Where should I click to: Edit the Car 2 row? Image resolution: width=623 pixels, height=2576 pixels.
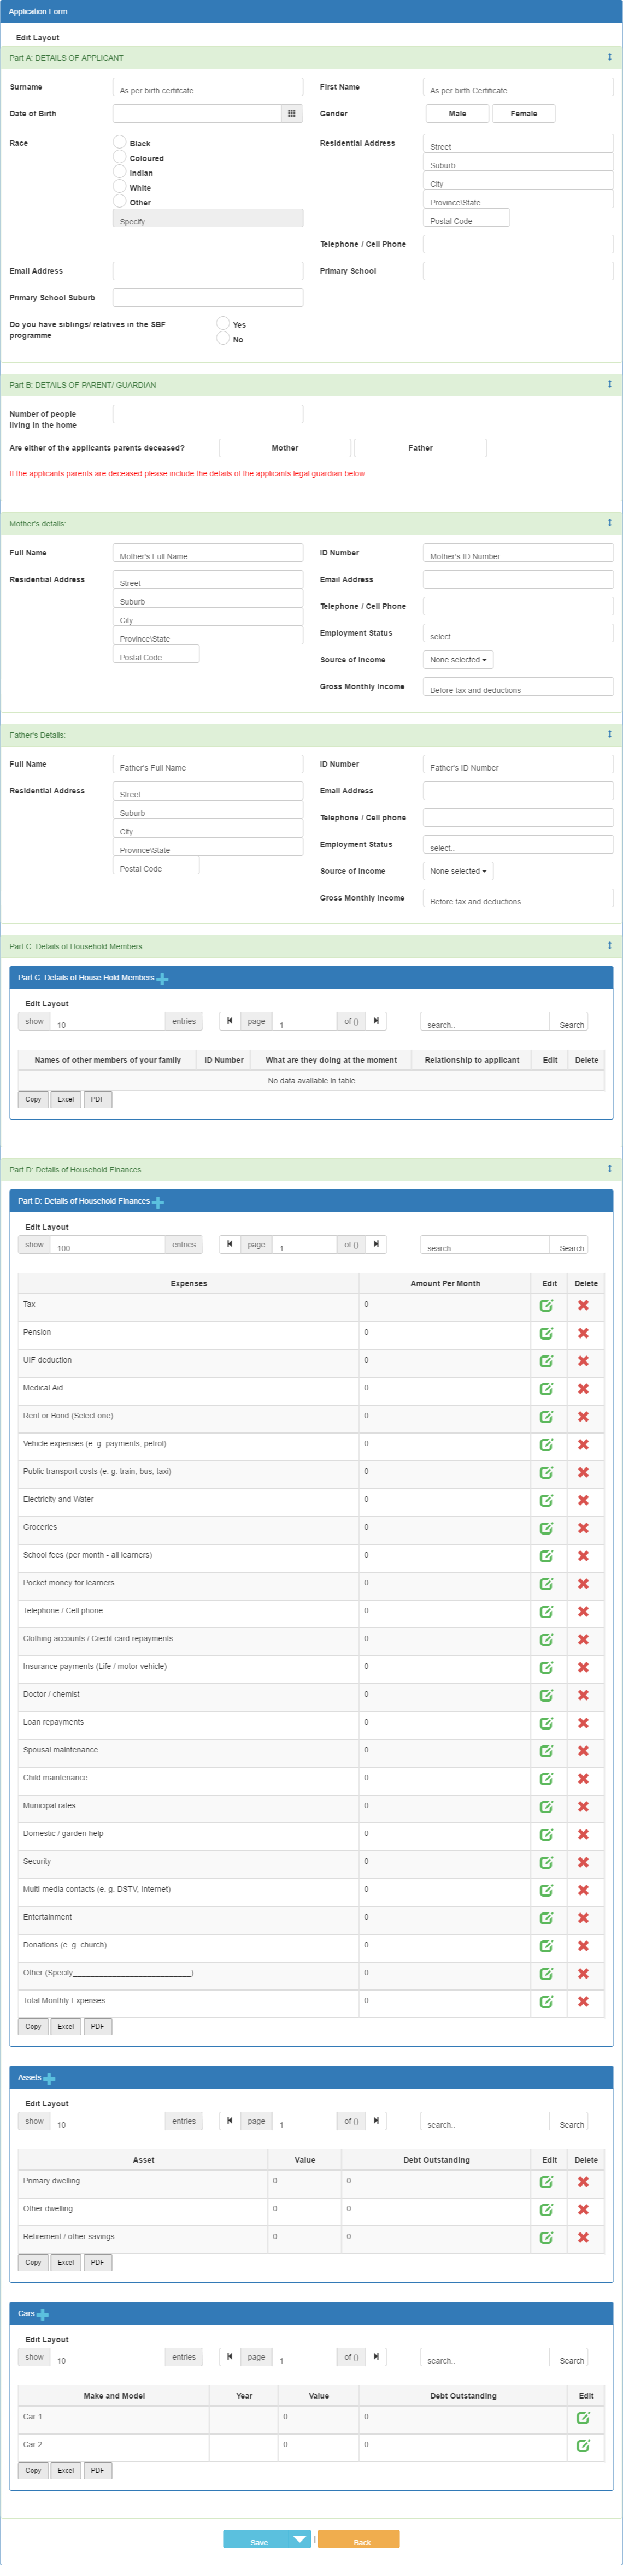(x=583, y=2446)
